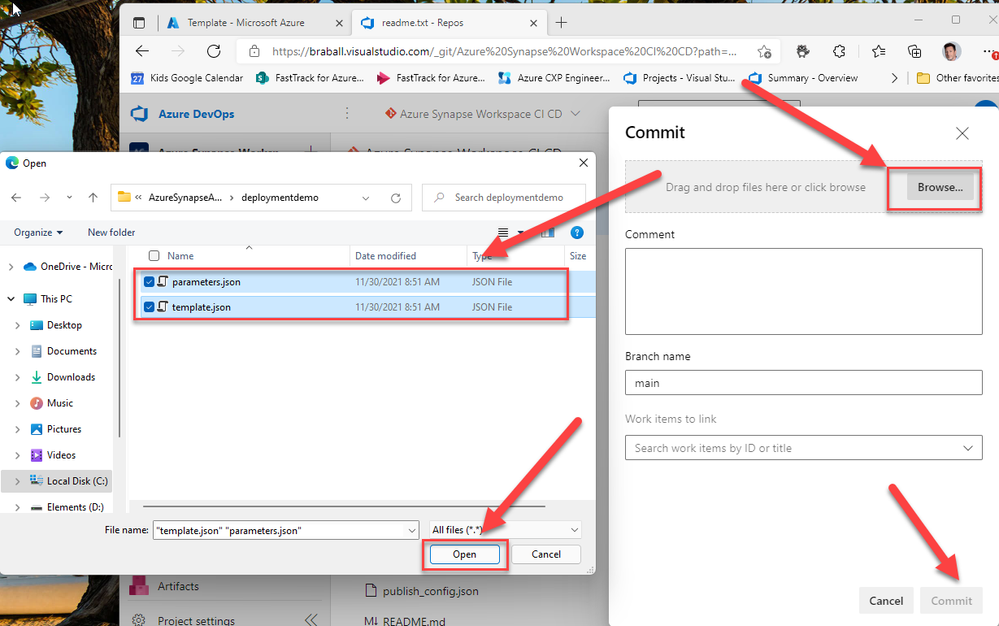Click the Azure DevOps logo
The height and width of the screenshot is (626, 999).
(x=140, y=114)
